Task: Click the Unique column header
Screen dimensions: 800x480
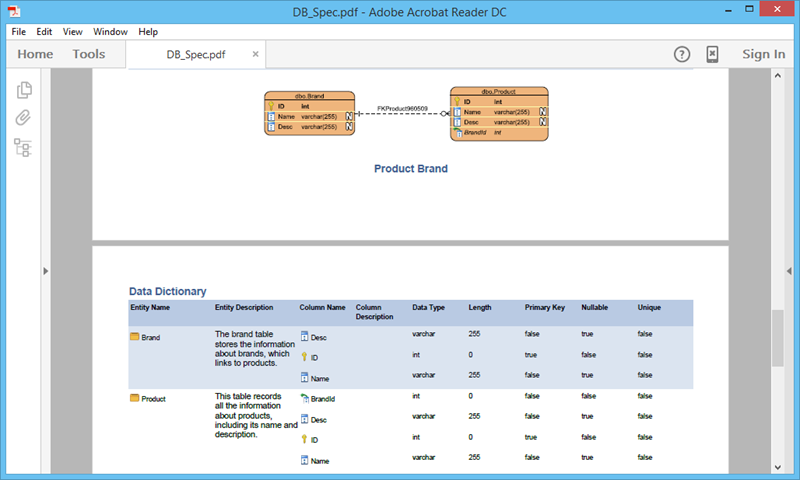Action: pyautogui.click(x=649, y=308)
